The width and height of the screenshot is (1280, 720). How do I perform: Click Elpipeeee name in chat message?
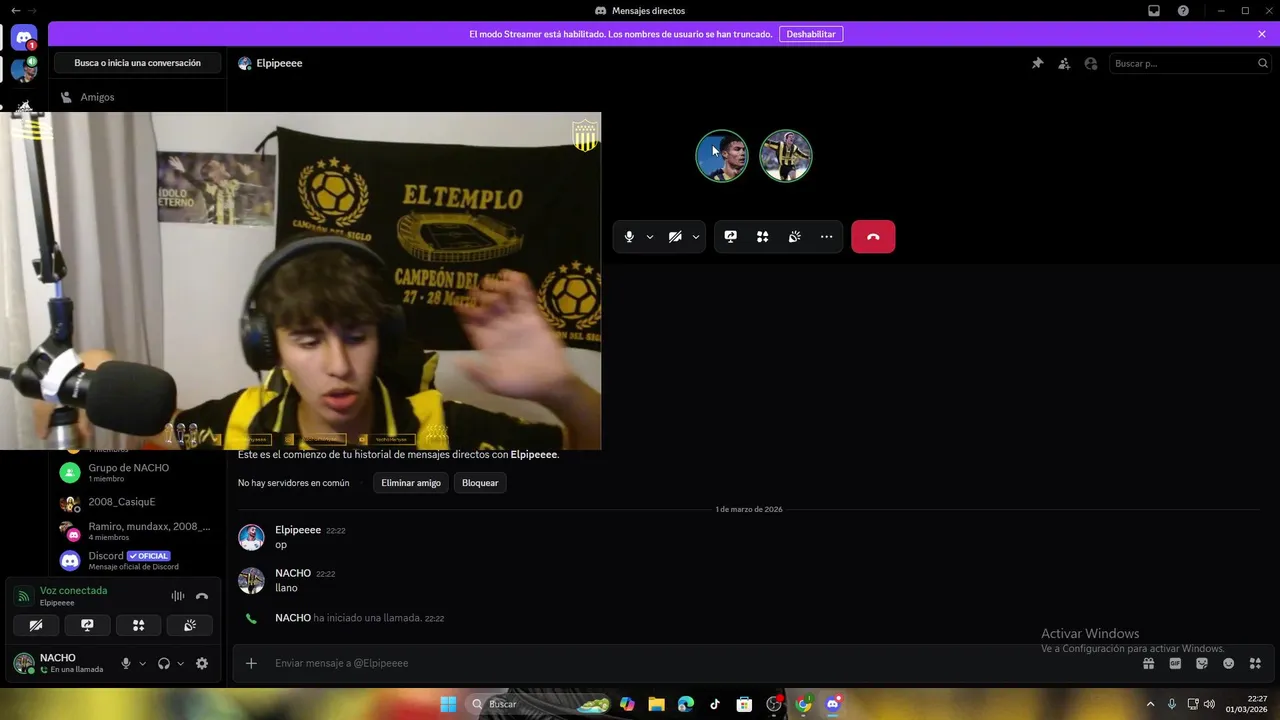pos(298,530)
